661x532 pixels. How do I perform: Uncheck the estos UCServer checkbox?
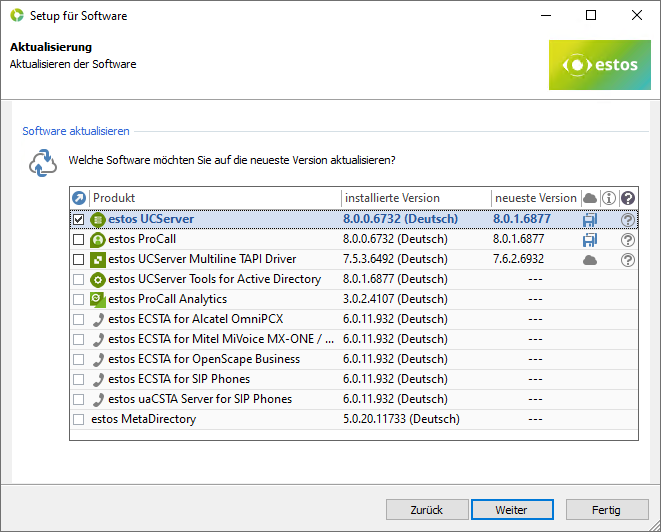[79, 219]
